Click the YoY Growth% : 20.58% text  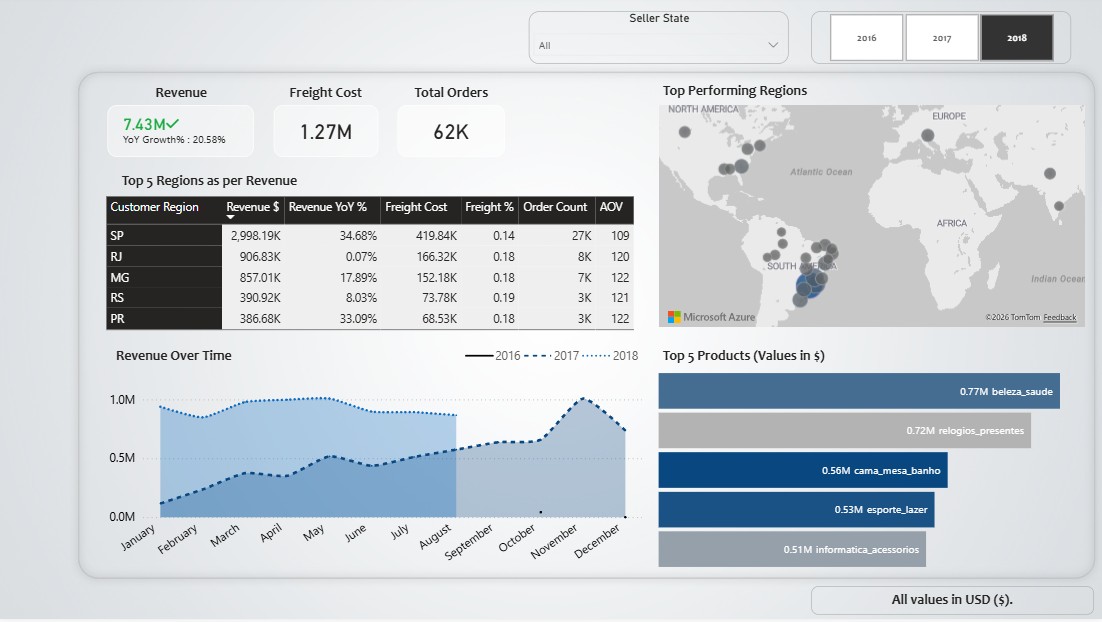pos(174,140)
